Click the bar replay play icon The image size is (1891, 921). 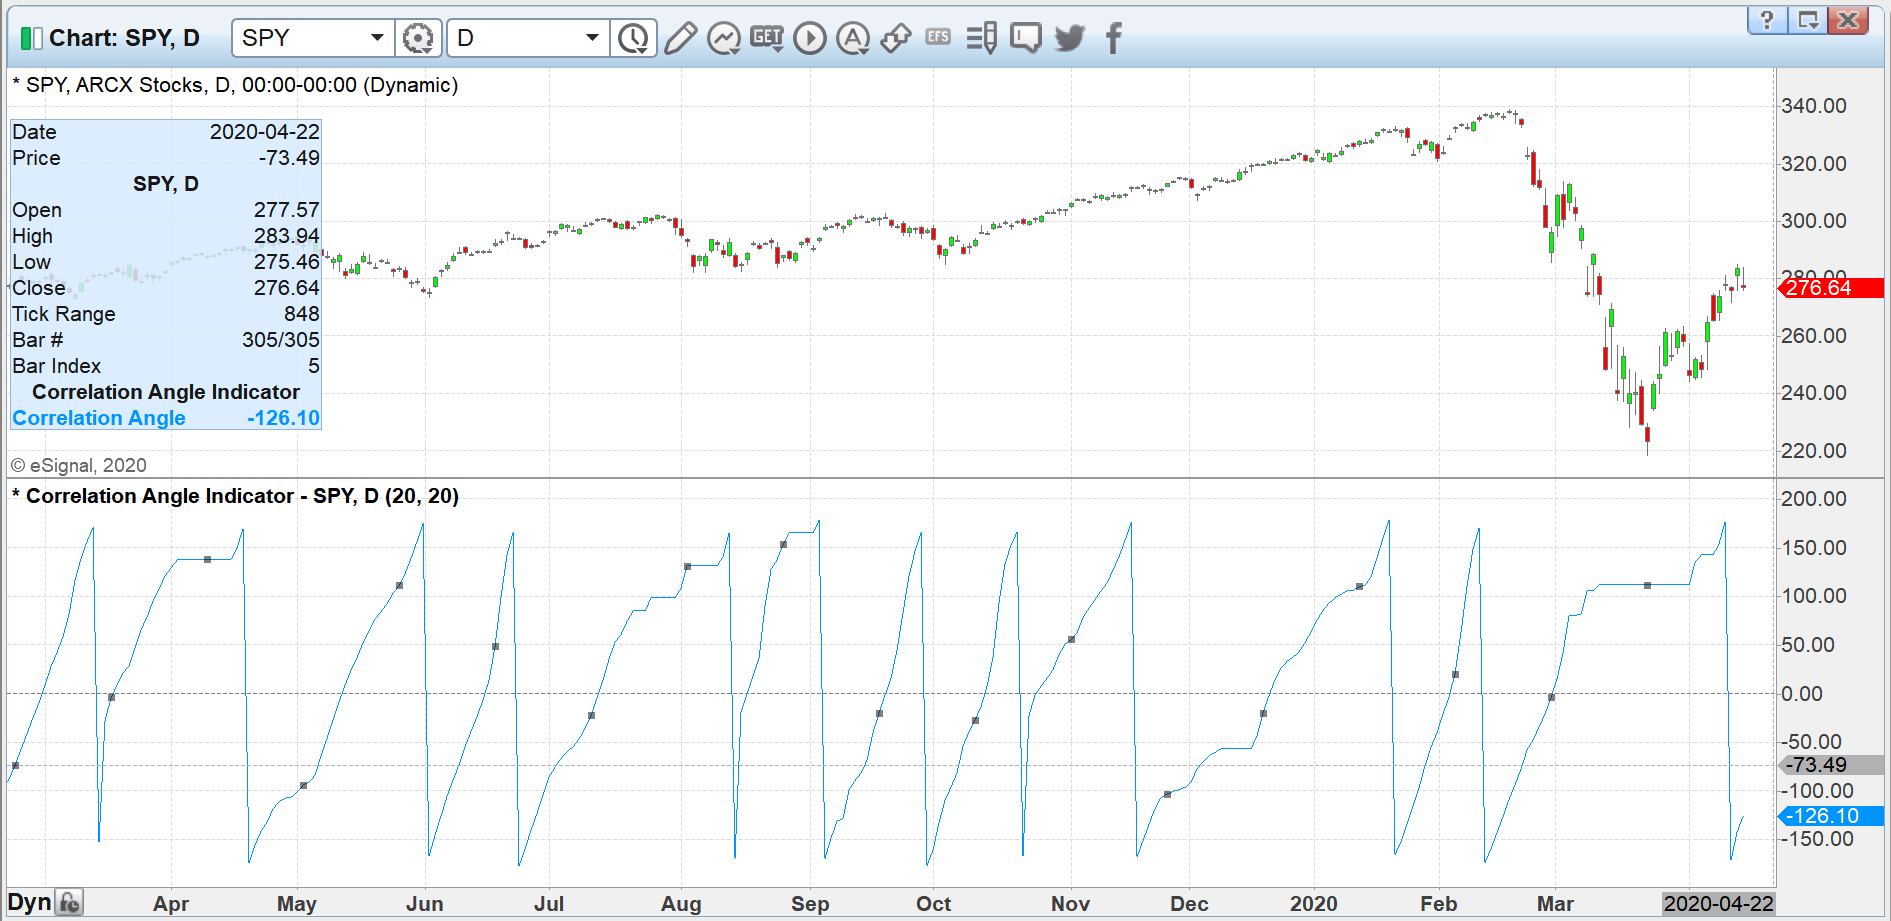coord(809,37)
